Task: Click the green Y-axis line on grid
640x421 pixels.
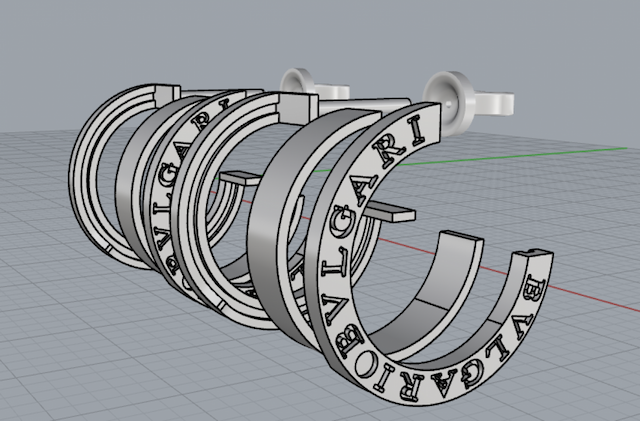Action: tap(510, 156)
